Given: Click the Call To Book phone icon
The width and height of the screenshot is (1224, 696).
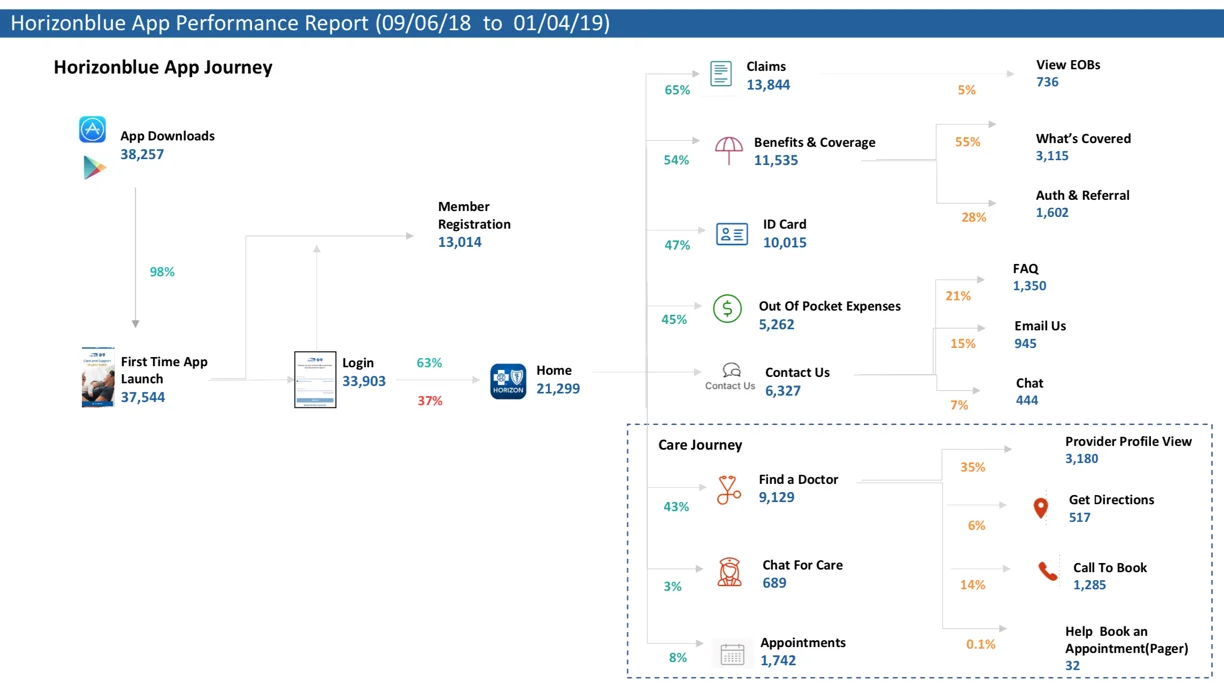Looking at the screenshot, I should point(1047,571).
